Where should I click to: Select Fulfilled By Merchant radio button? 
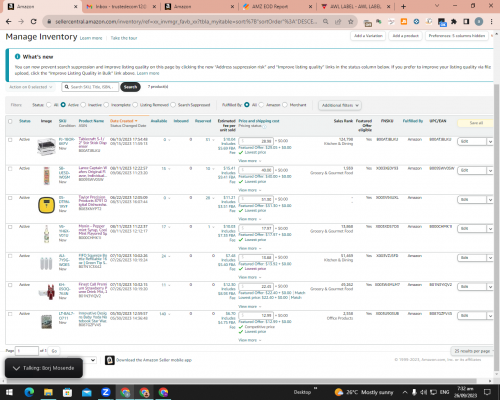pyautogui.click(x=285, y=105)
